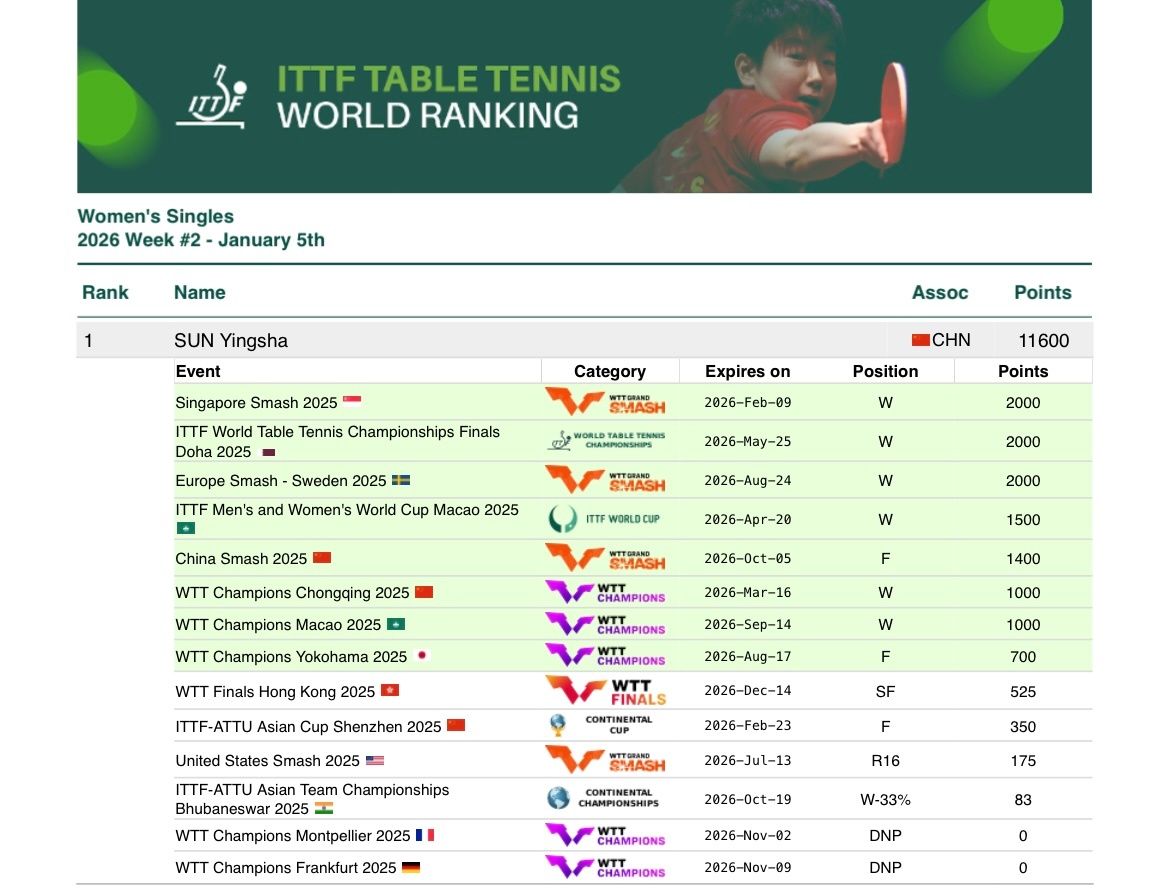Click the WTT Champions logo in Yokohama row
The image size is (1150, 891).
pyautogui.click(x=605, y=656)
